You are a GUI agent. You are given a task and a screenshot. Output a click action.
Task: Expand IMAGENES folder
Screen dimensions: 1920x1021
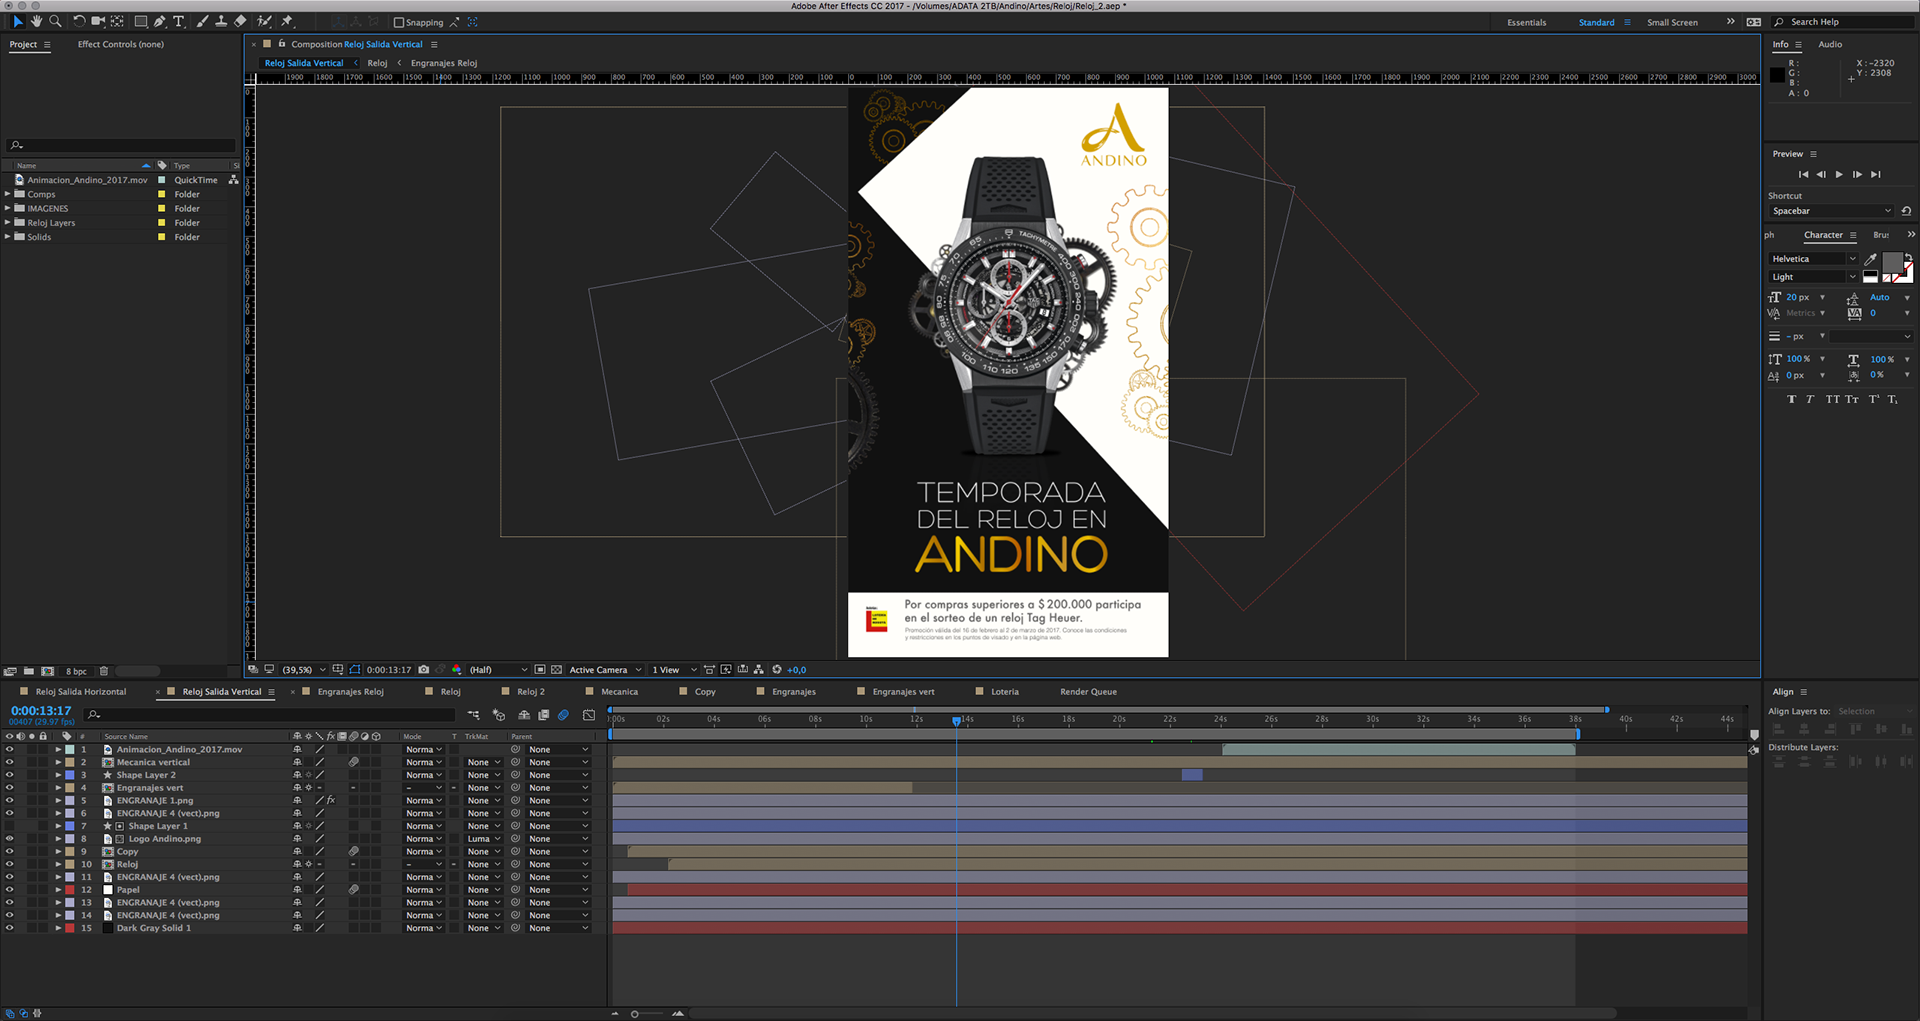(8, 208)
